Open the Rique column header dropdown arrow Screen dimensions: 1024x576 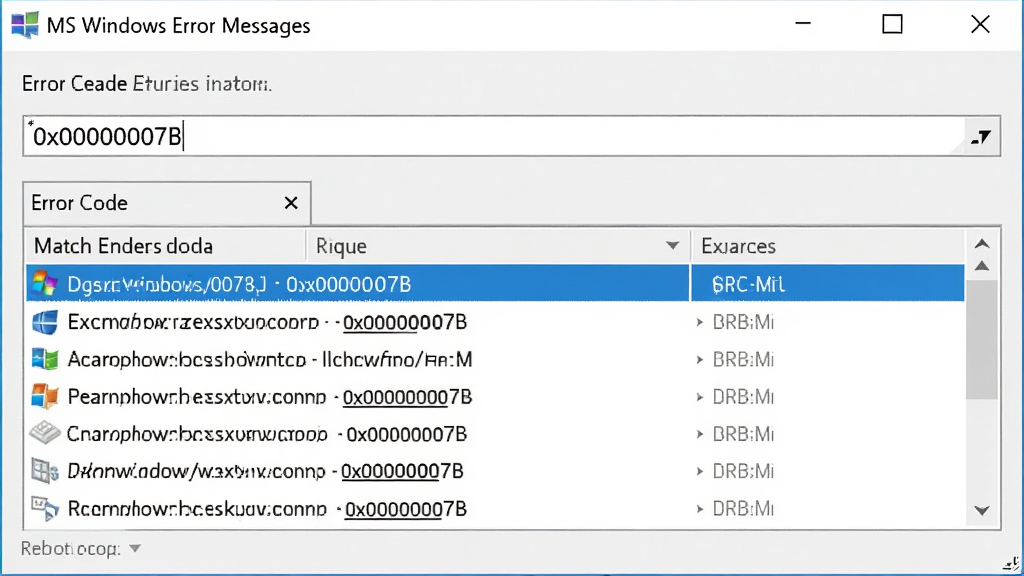click(672, 246)
